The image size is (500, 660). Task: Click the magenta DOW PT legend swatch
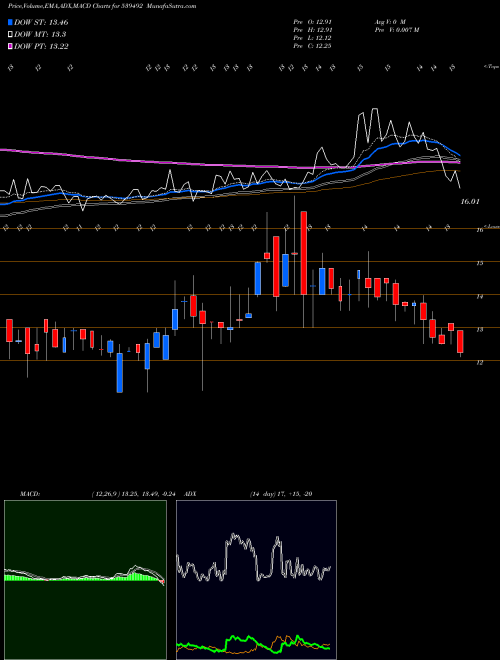[10, 46]
